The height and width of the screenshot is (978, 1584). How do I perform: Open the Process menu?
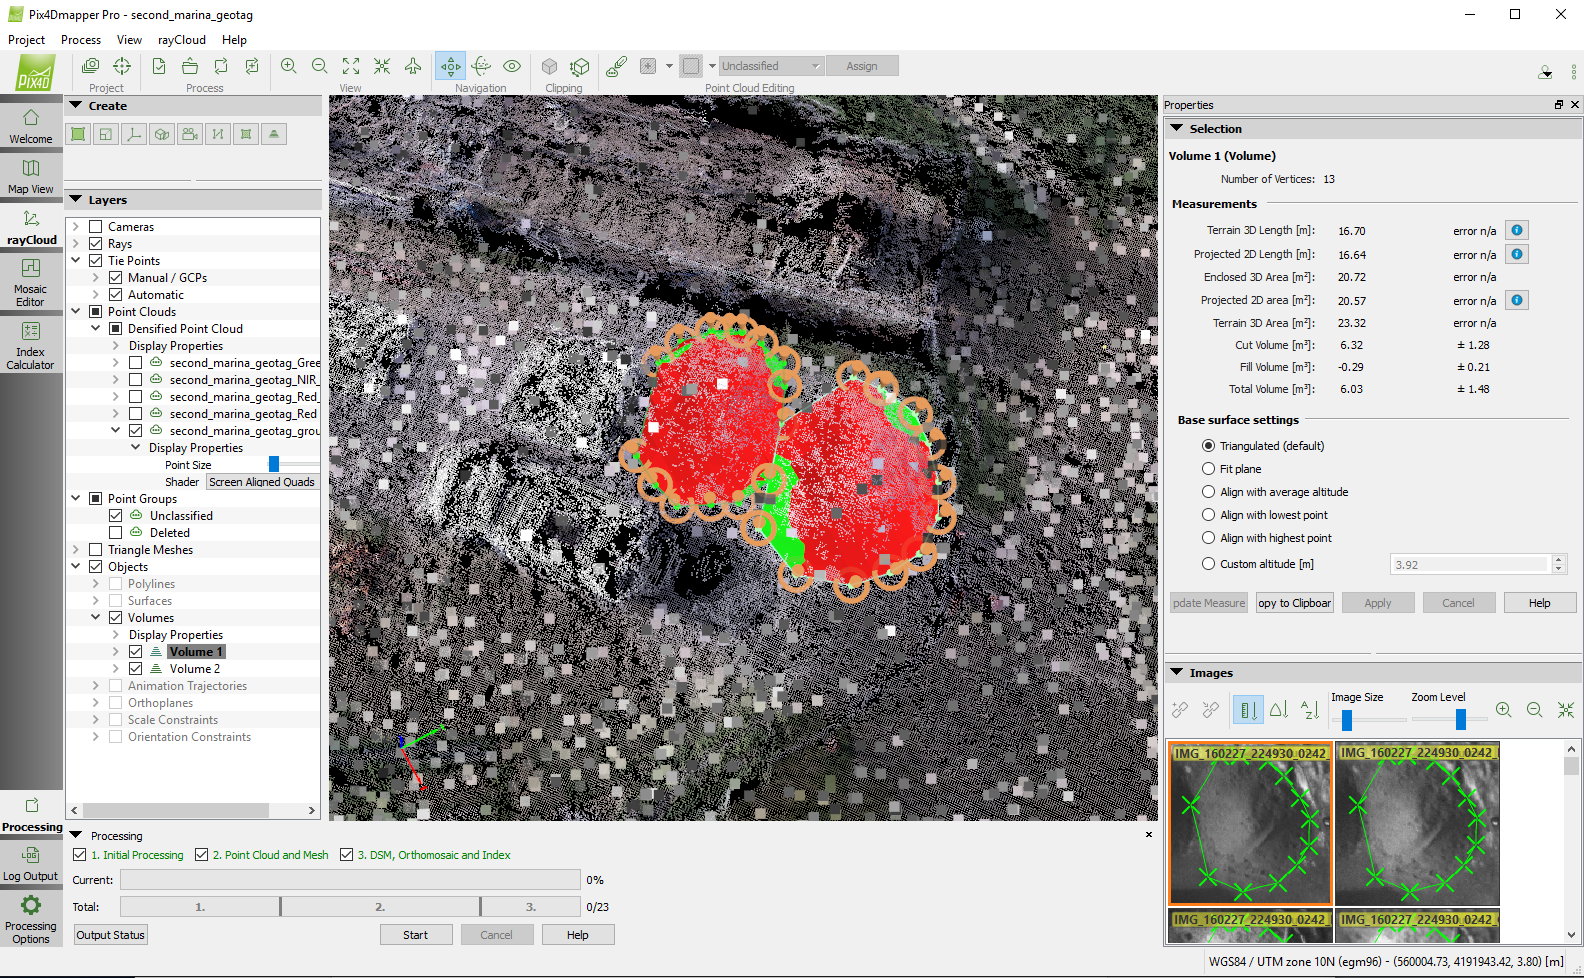pos(80,40)
